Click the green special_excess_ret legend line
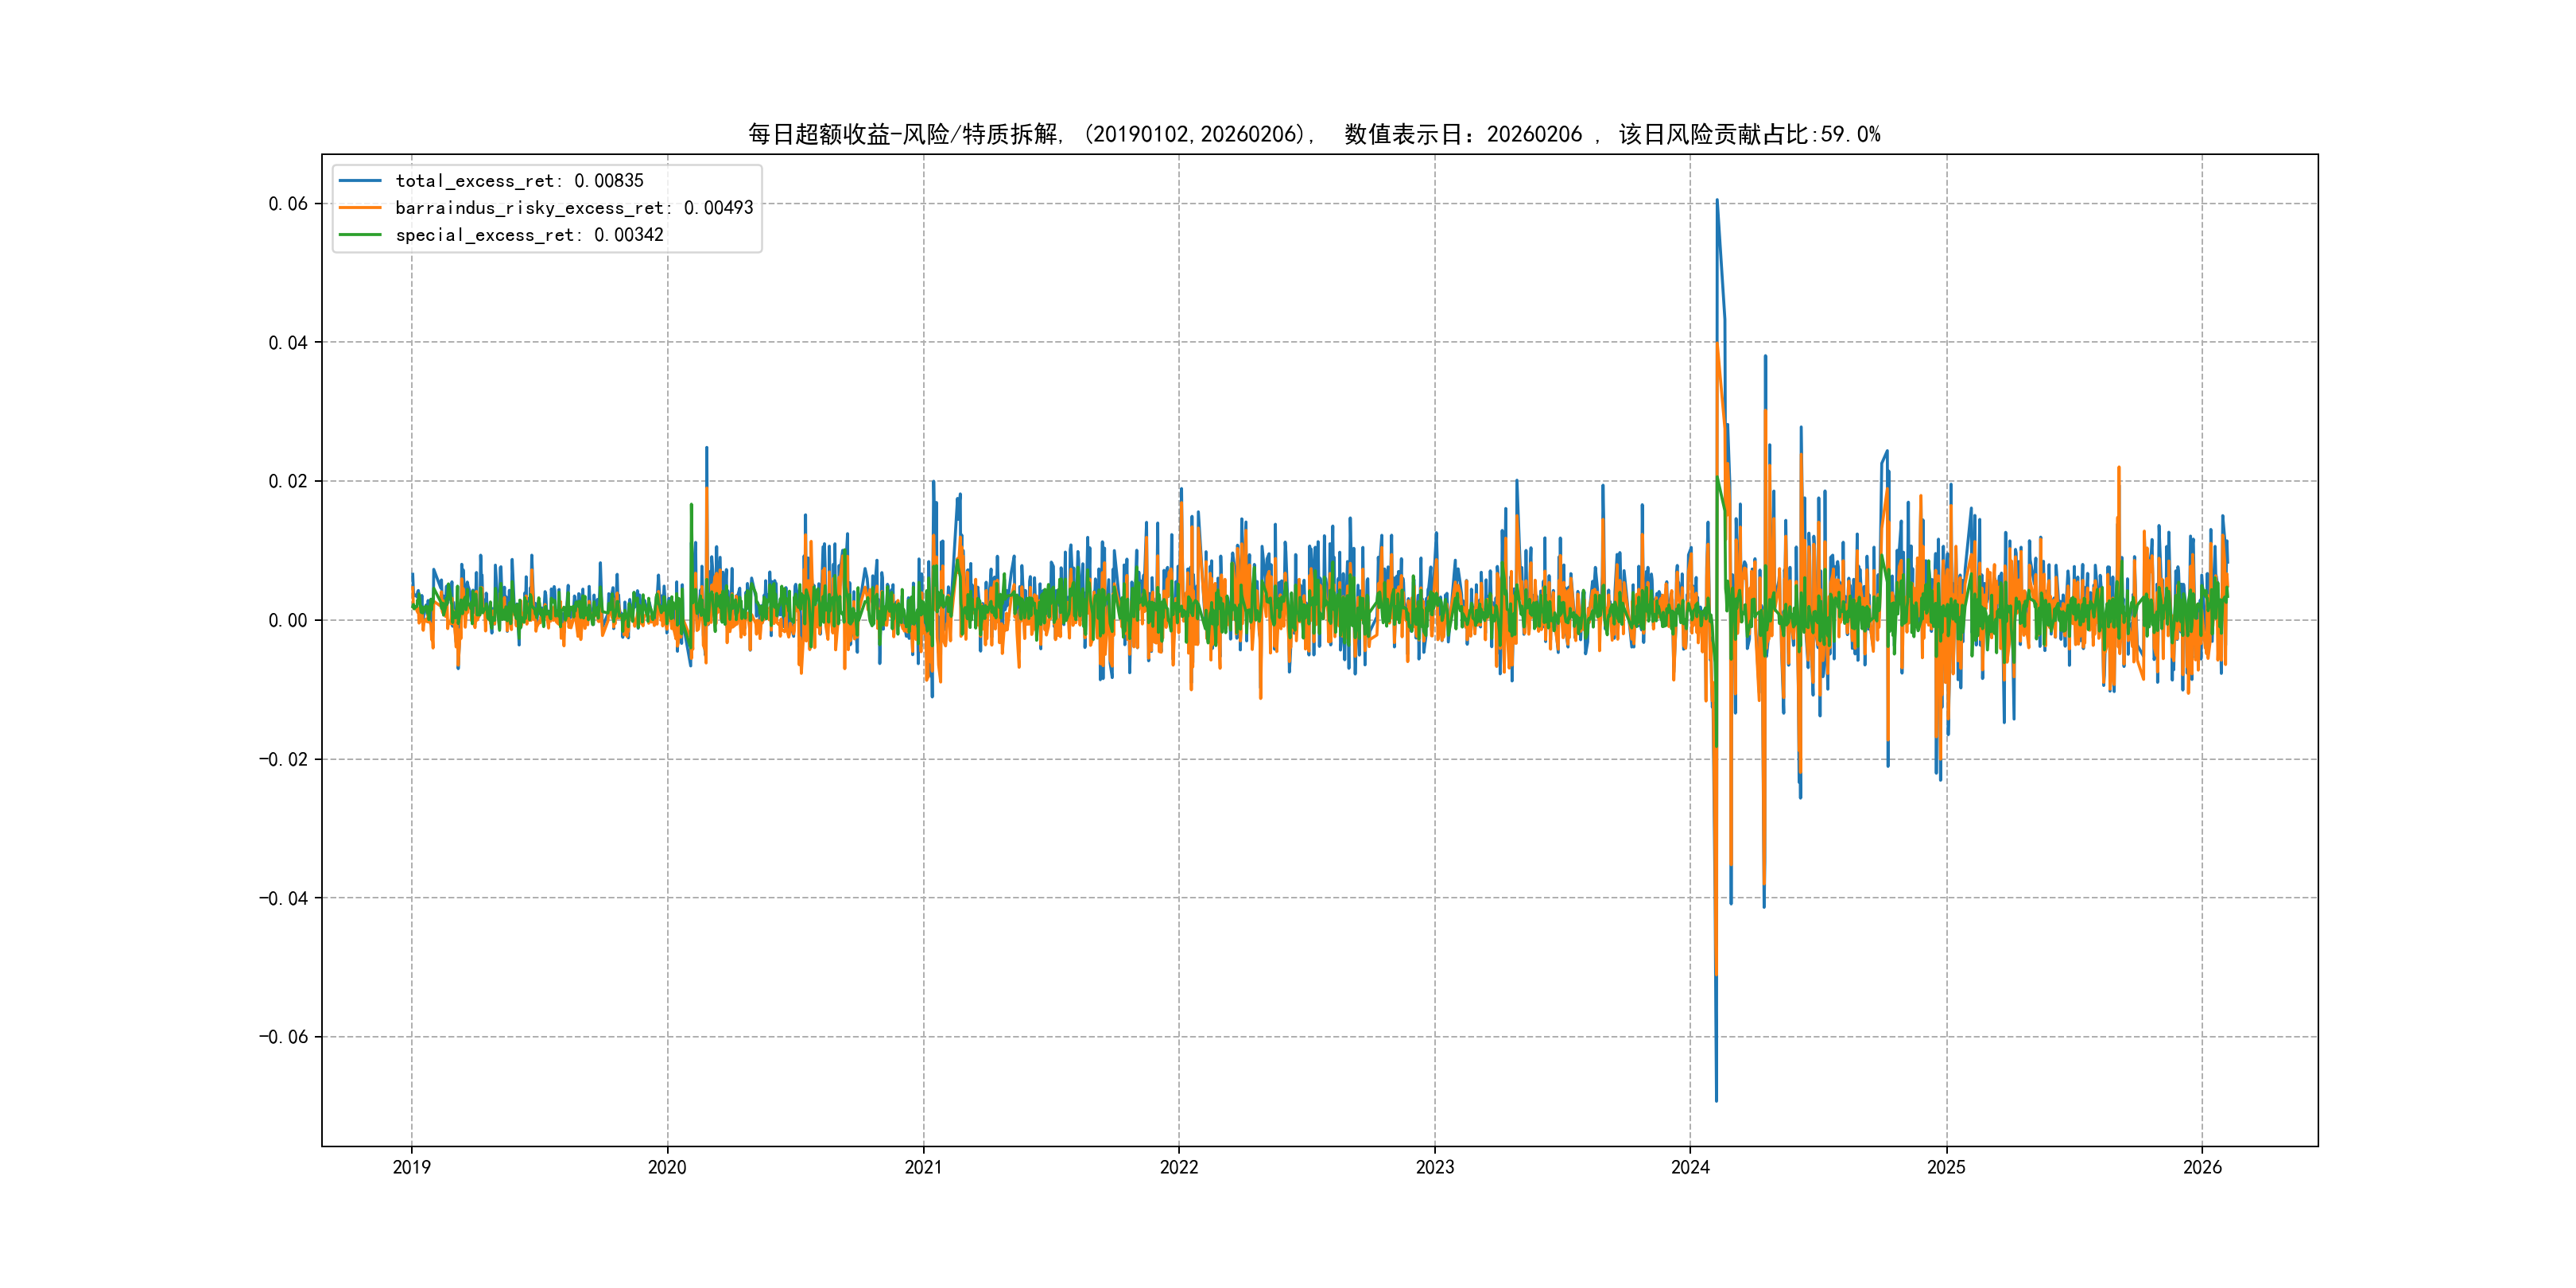 tap(360, 235)
